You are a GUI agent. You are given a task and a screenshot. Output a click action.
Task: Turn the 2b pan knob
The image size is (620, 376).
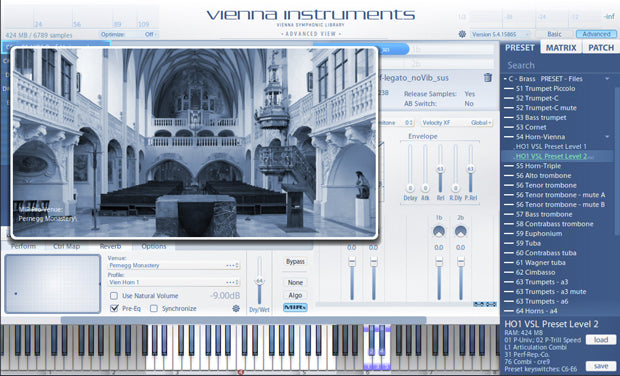point(461,232)
